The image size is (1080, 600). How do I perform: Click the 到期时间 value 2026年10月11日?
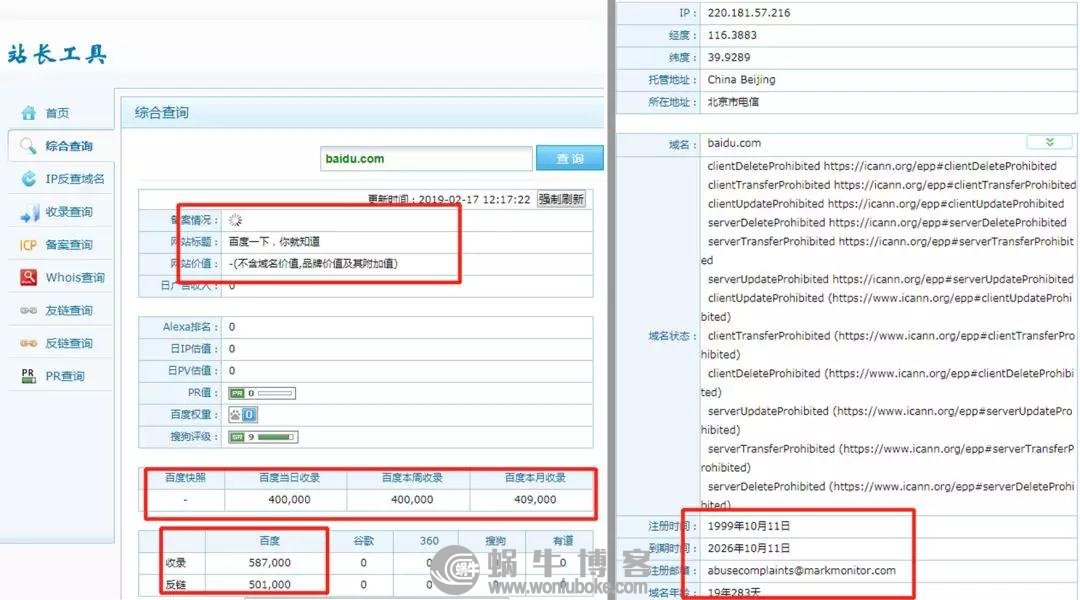point(749,548)
